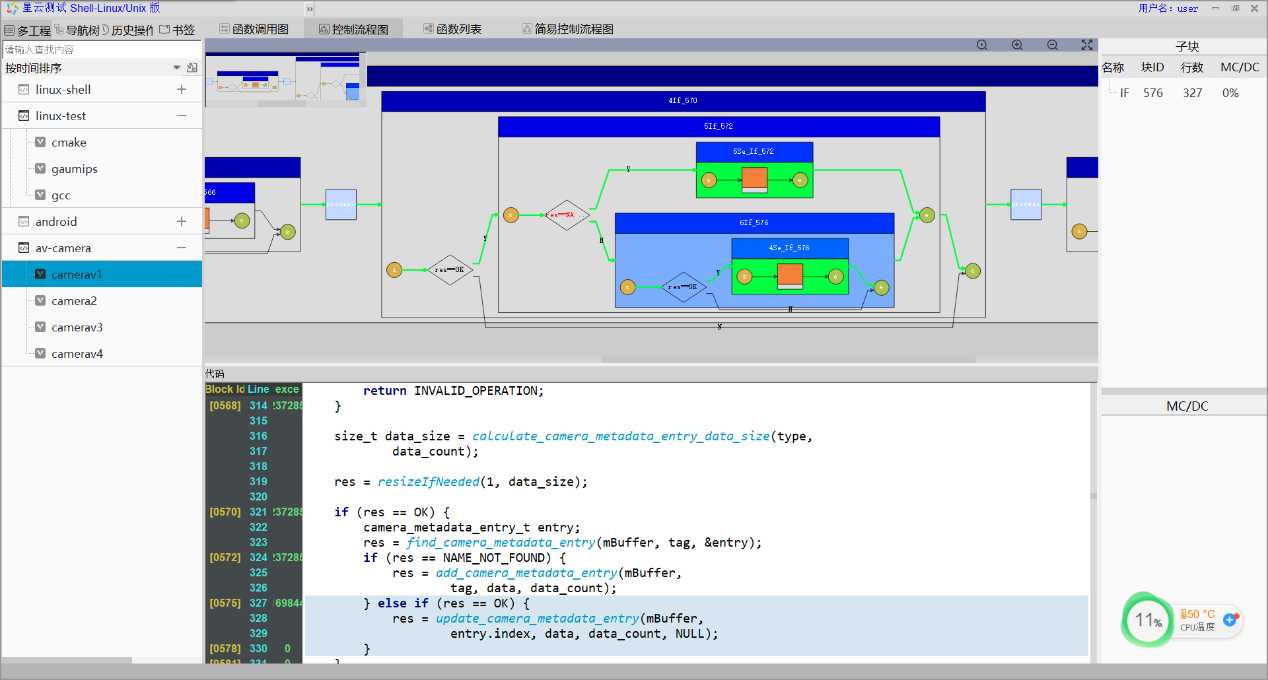Viewport: 1268px width, 680px height.
Task: Open the 按时间排序 sort dropdown arrow
Action: point(177,68)
